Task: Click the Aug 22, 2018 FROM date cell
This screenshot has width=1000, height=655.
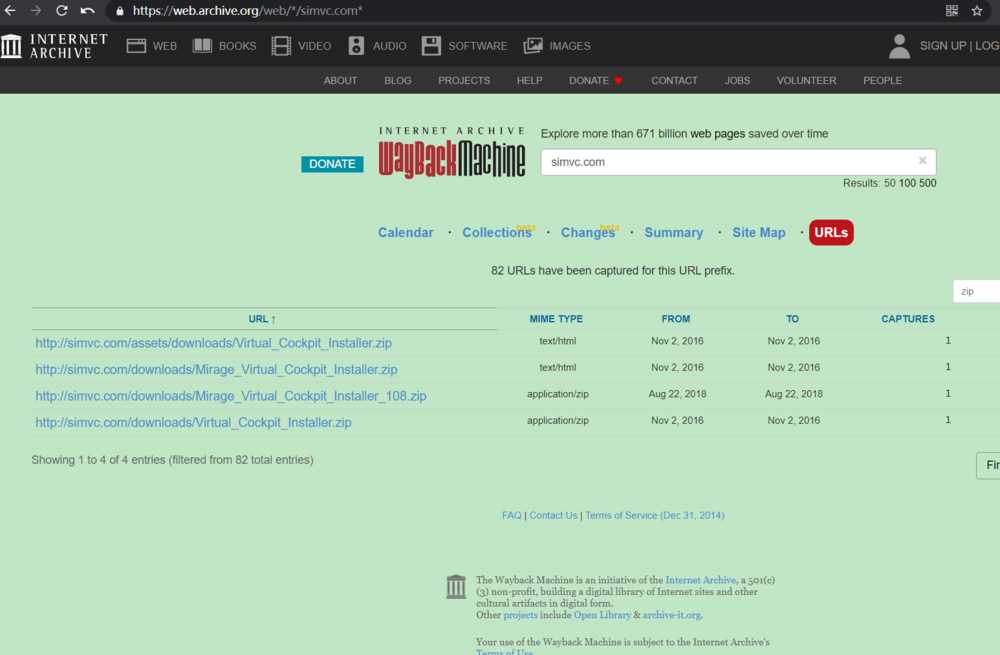Action: tap(677, 394)
